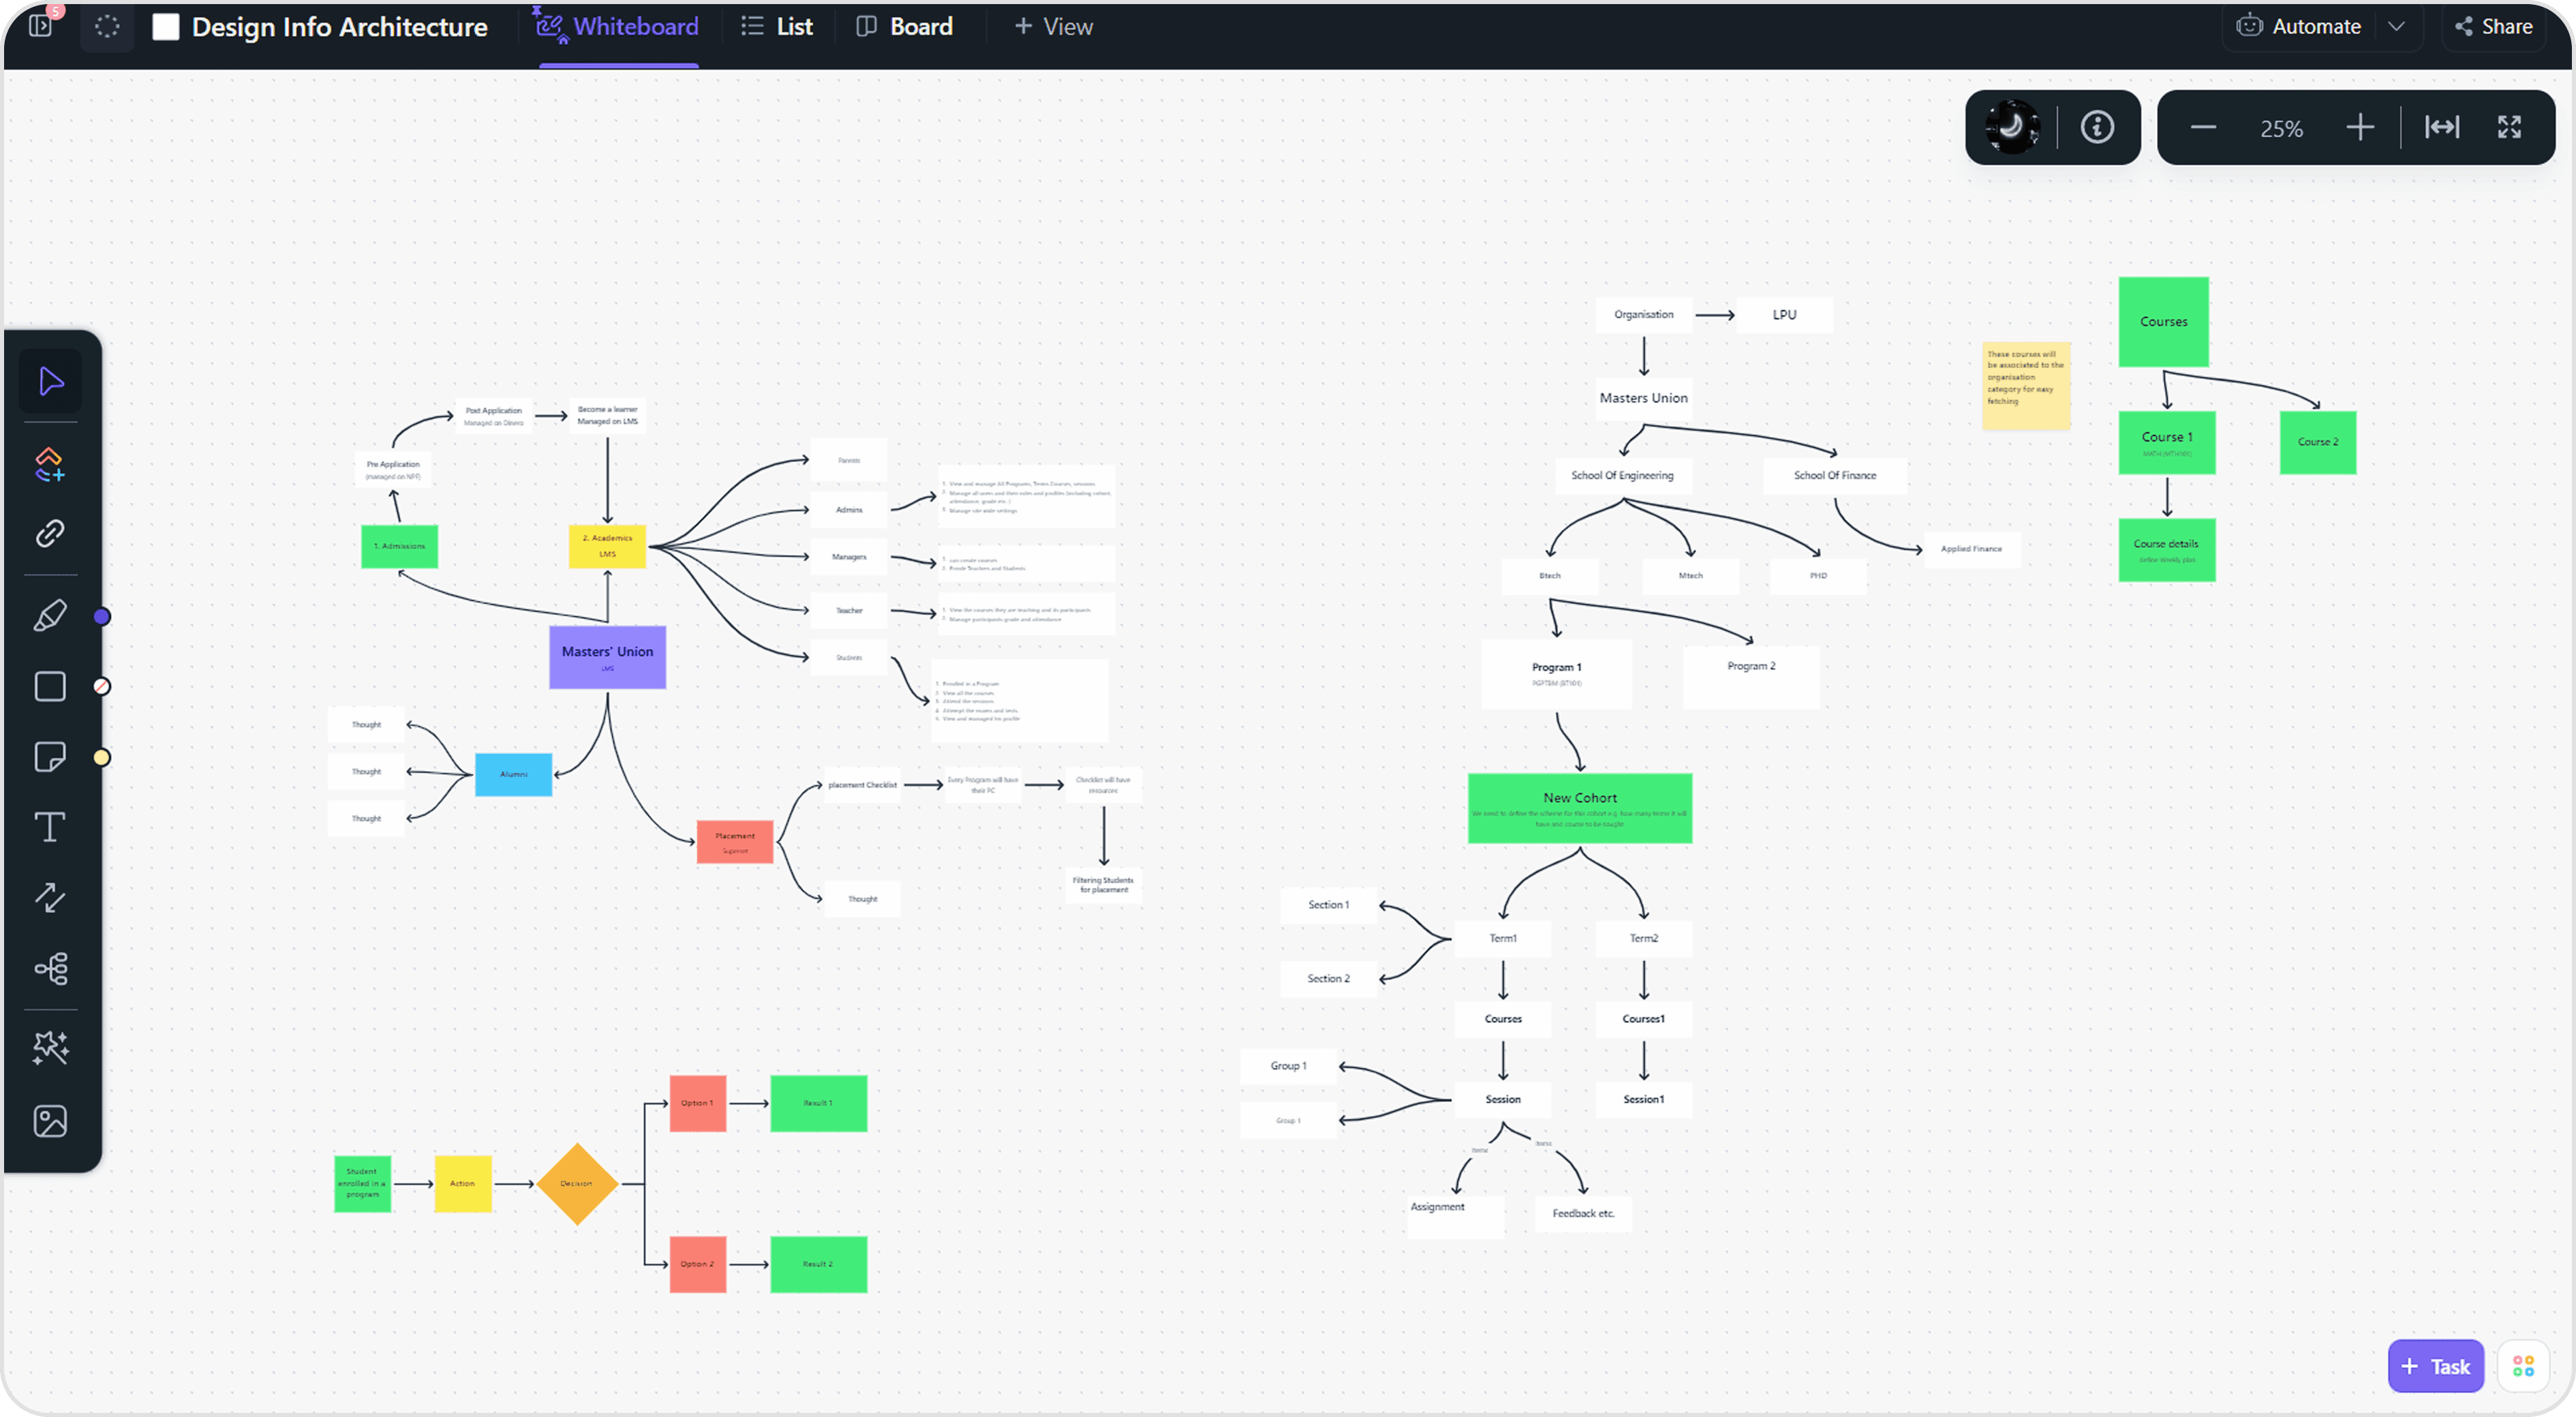Image resolution: width=2576 pixels, height=1417 pixels.
Task: Select the cursor selection tool
Action: [x=50, y=380]
